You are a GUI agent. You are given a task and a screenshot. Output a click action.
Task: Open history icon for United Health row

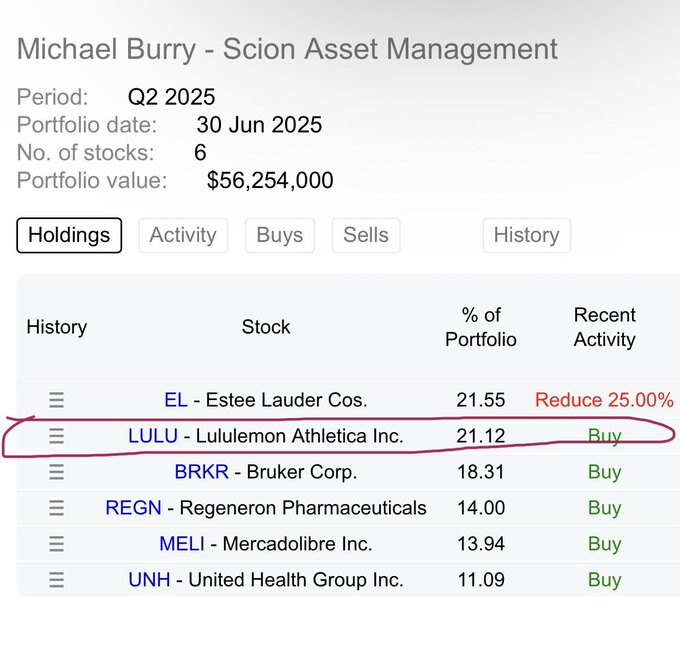(x=56, y=580)
